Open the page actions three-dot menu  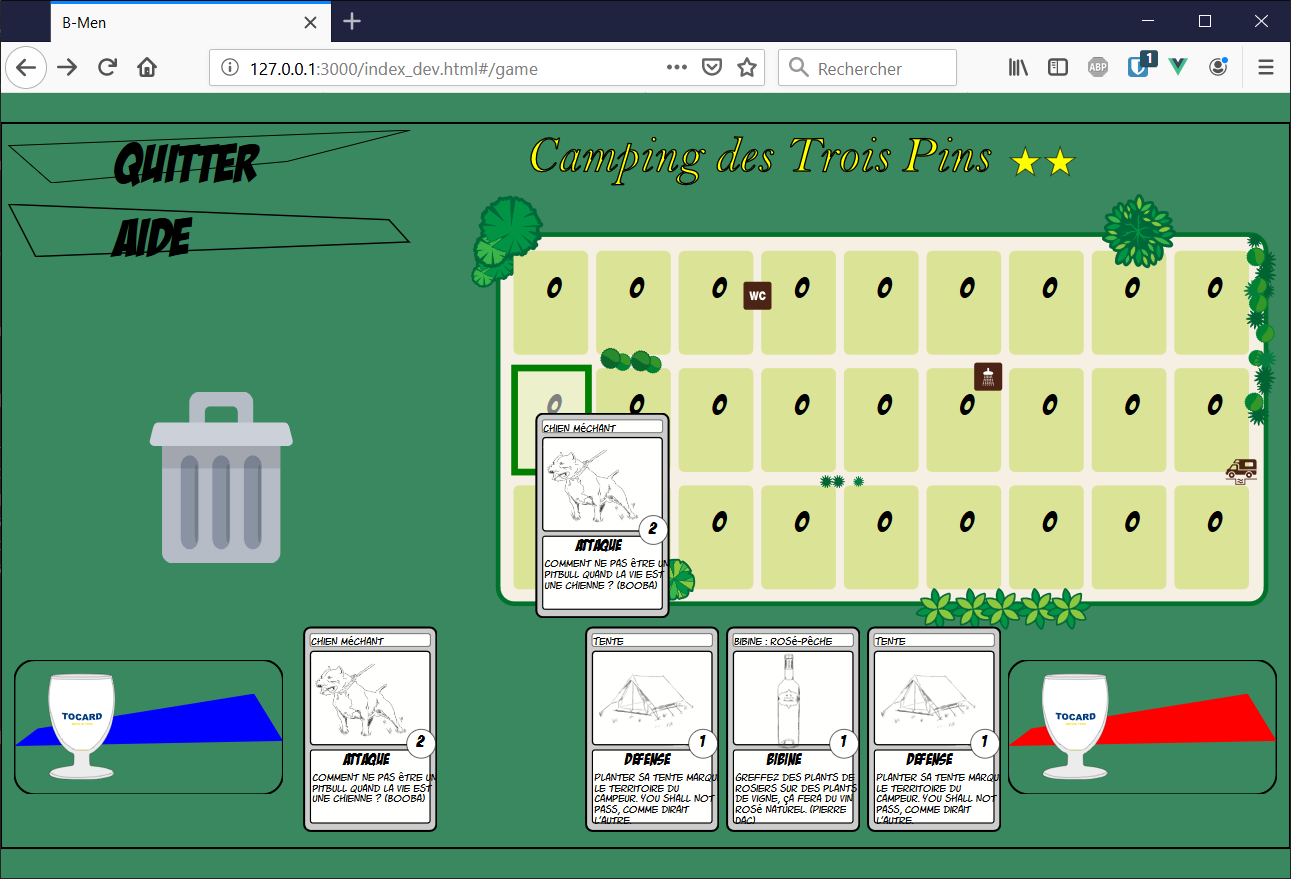[x=677, y=68]
